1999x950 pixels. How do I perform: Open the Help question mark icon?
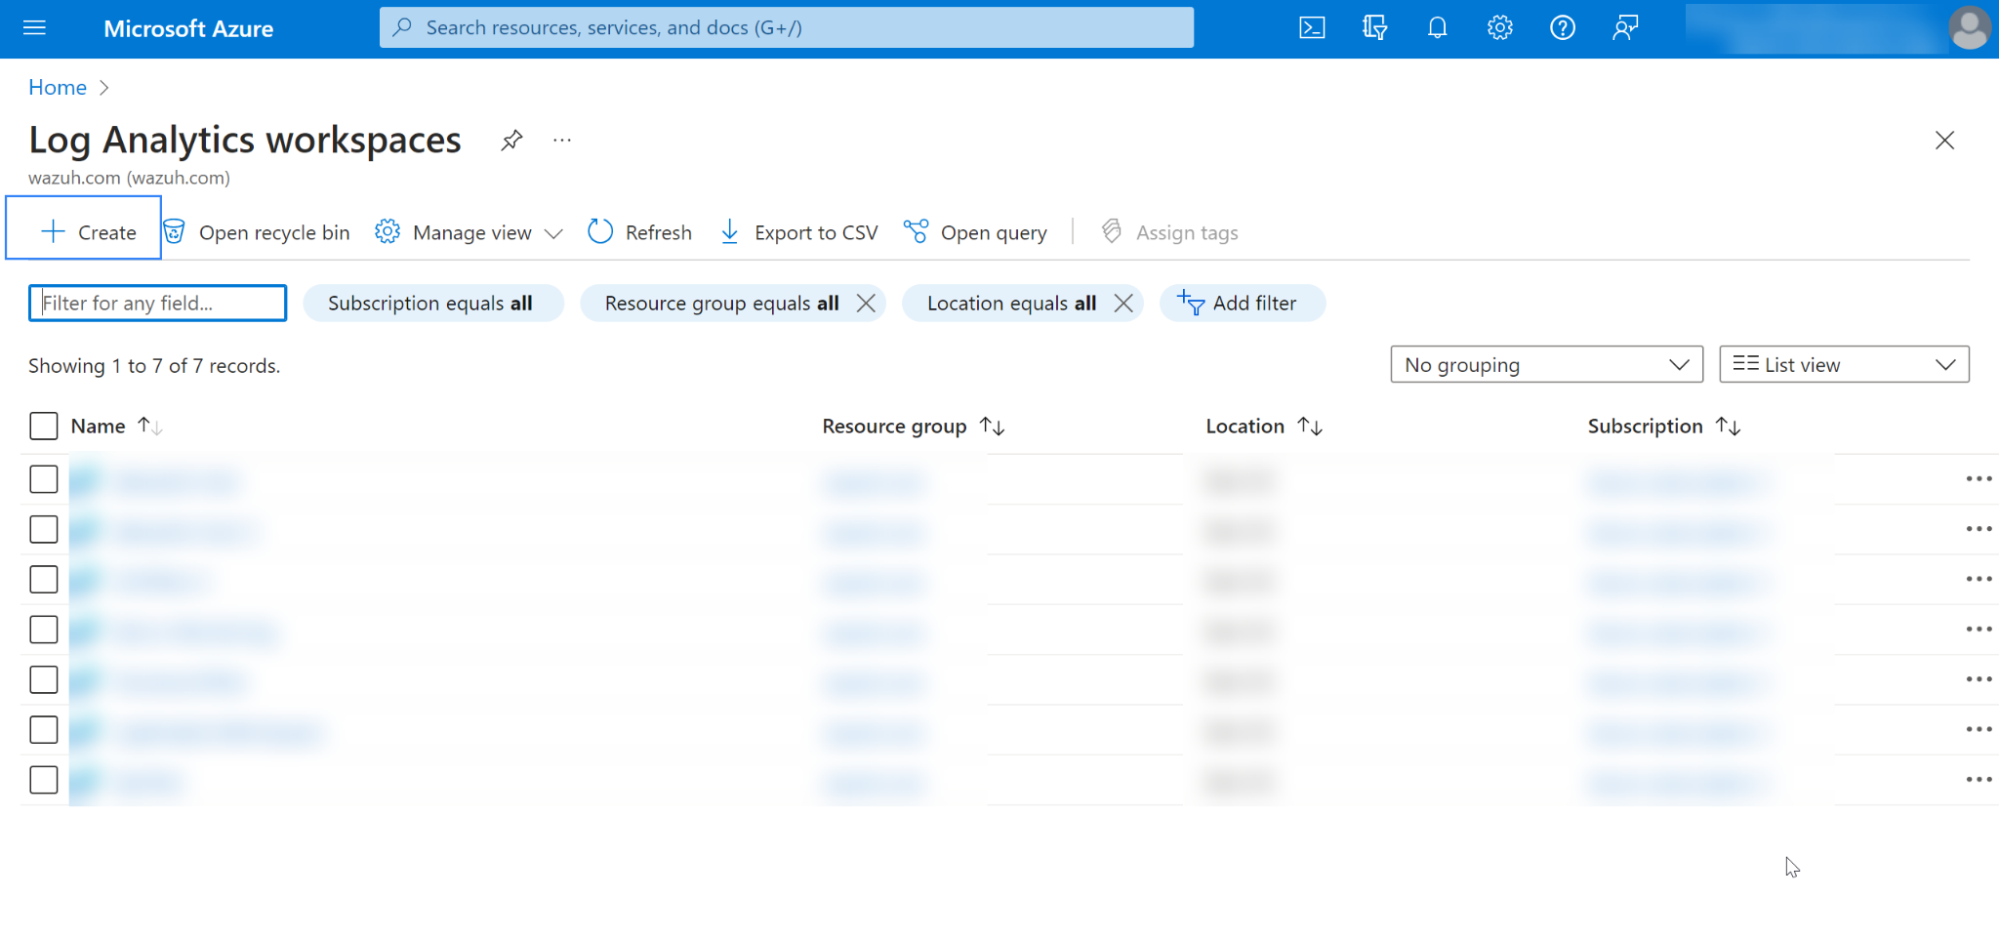coord(1562,28)
